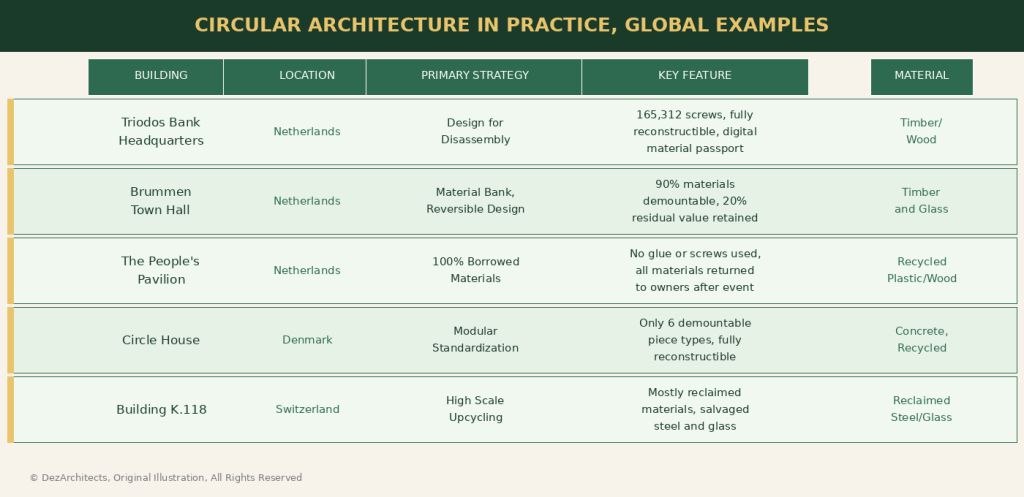The image size is (1024, 497).
Task: Select the LOCATION column header
Action: point(307,76)
